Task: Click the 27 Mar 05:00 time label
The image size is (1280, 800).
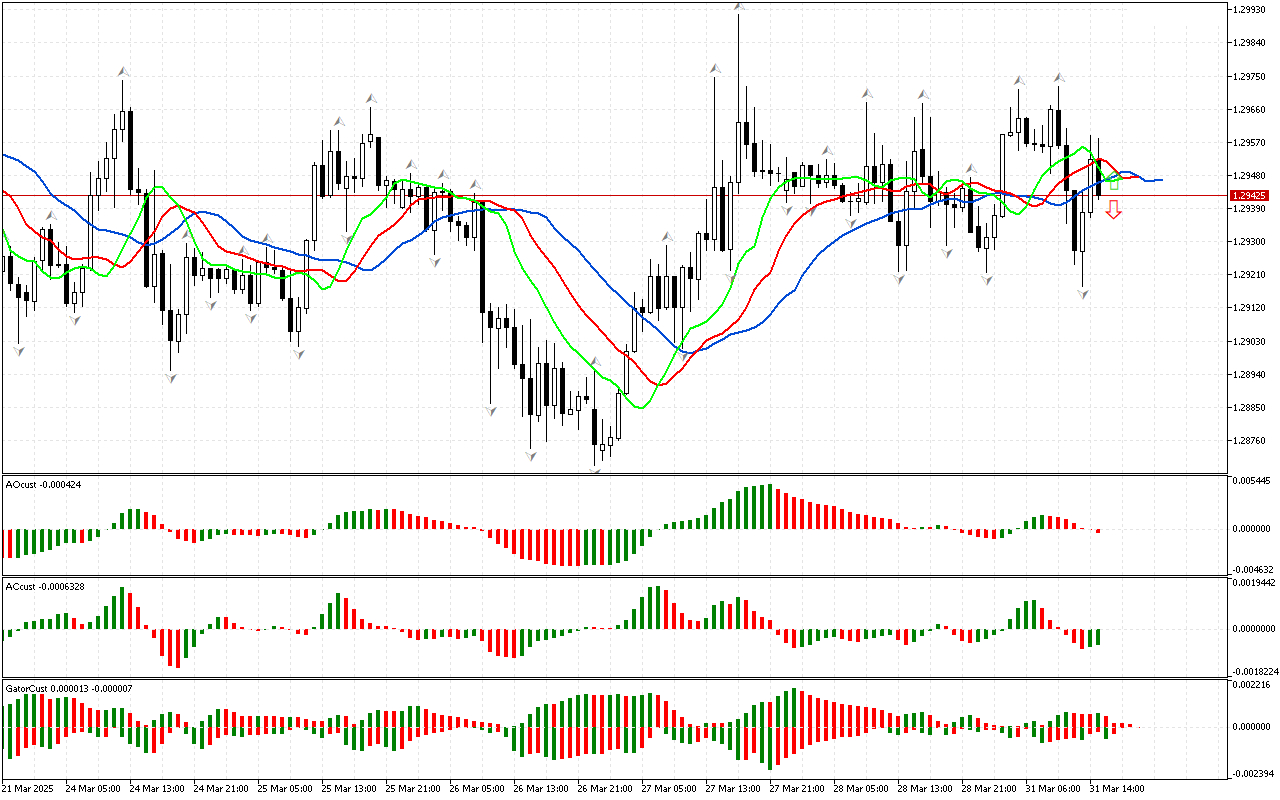Action: click(x=669, y=788)
